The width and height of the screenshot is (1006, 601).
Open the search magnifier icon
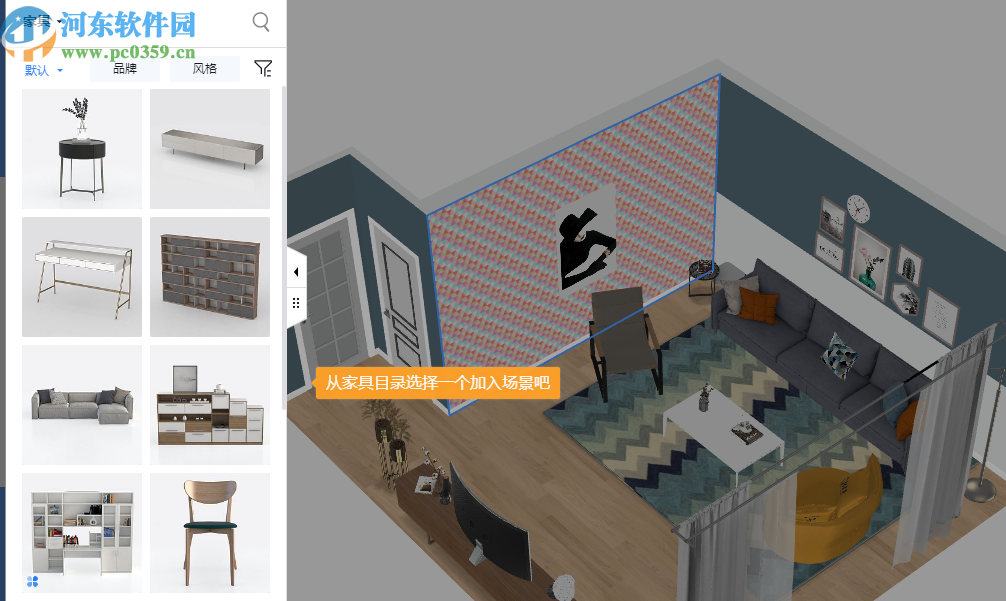(x=260, y=22)
